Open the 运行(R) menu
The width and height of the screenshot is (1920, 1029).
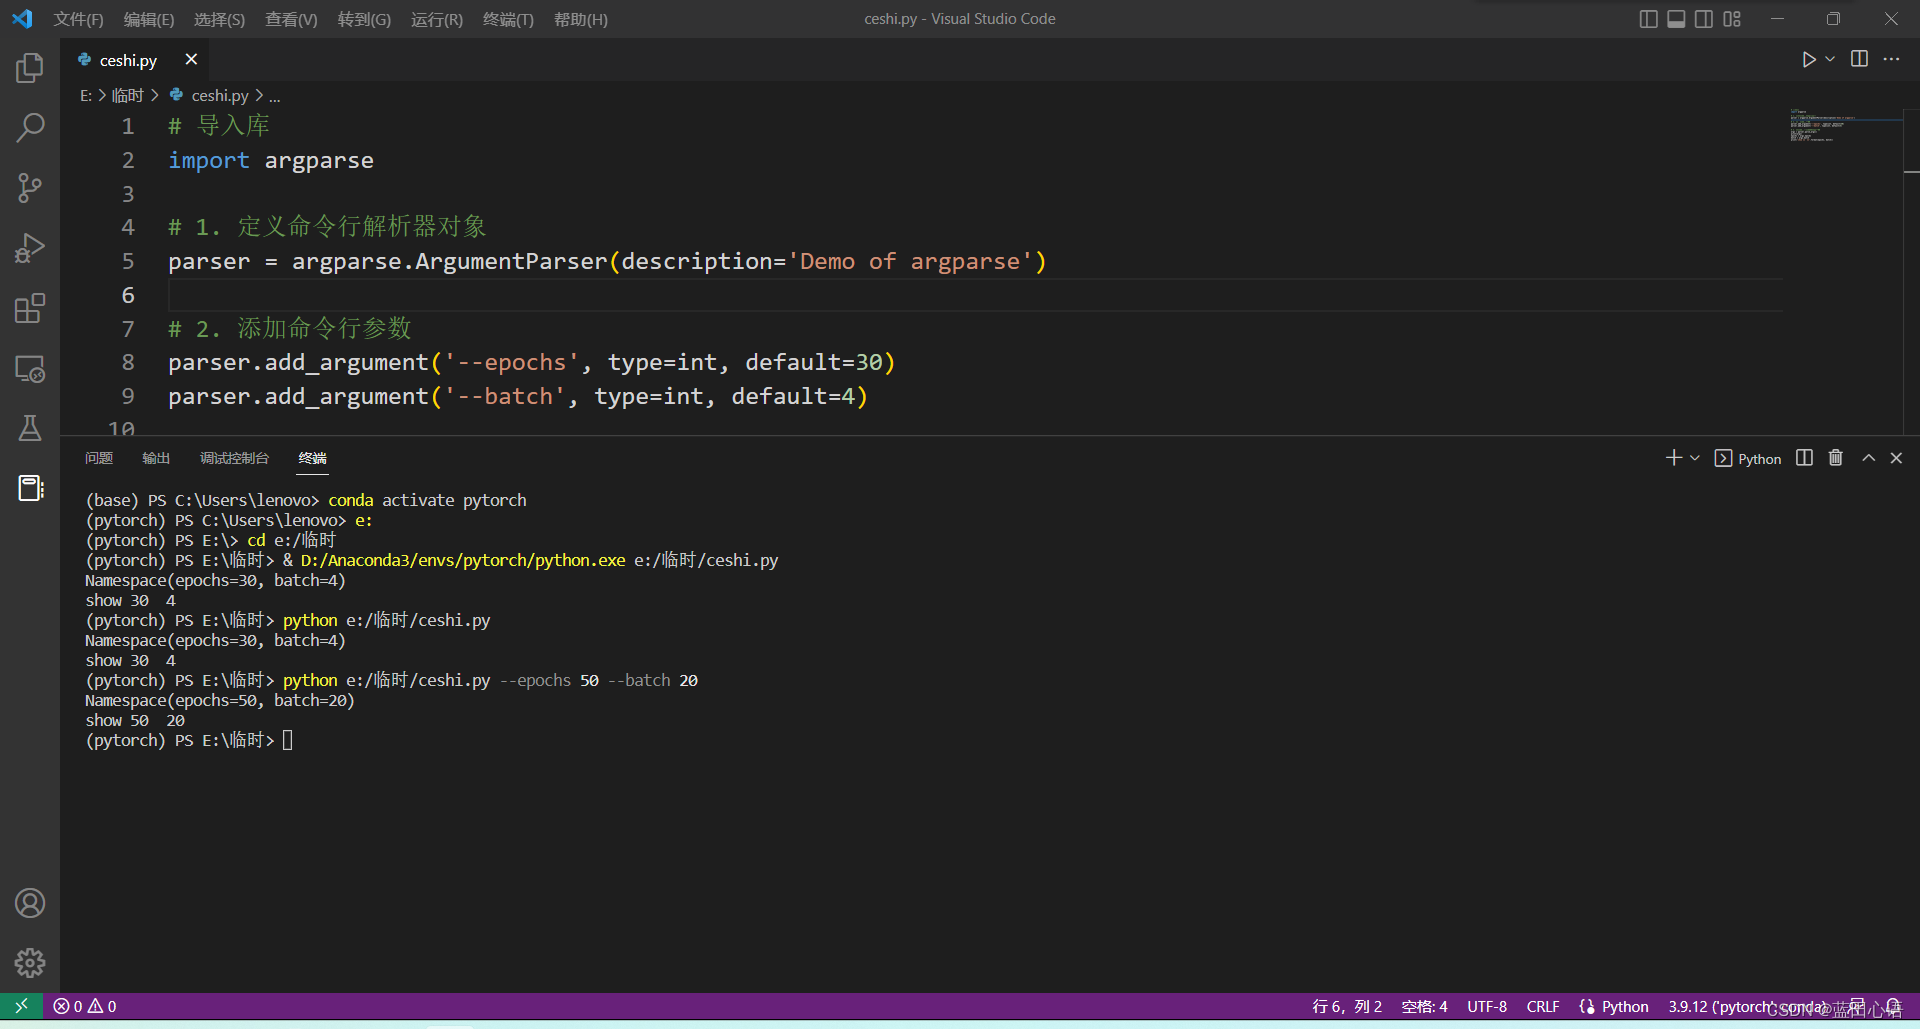(437, 20)
